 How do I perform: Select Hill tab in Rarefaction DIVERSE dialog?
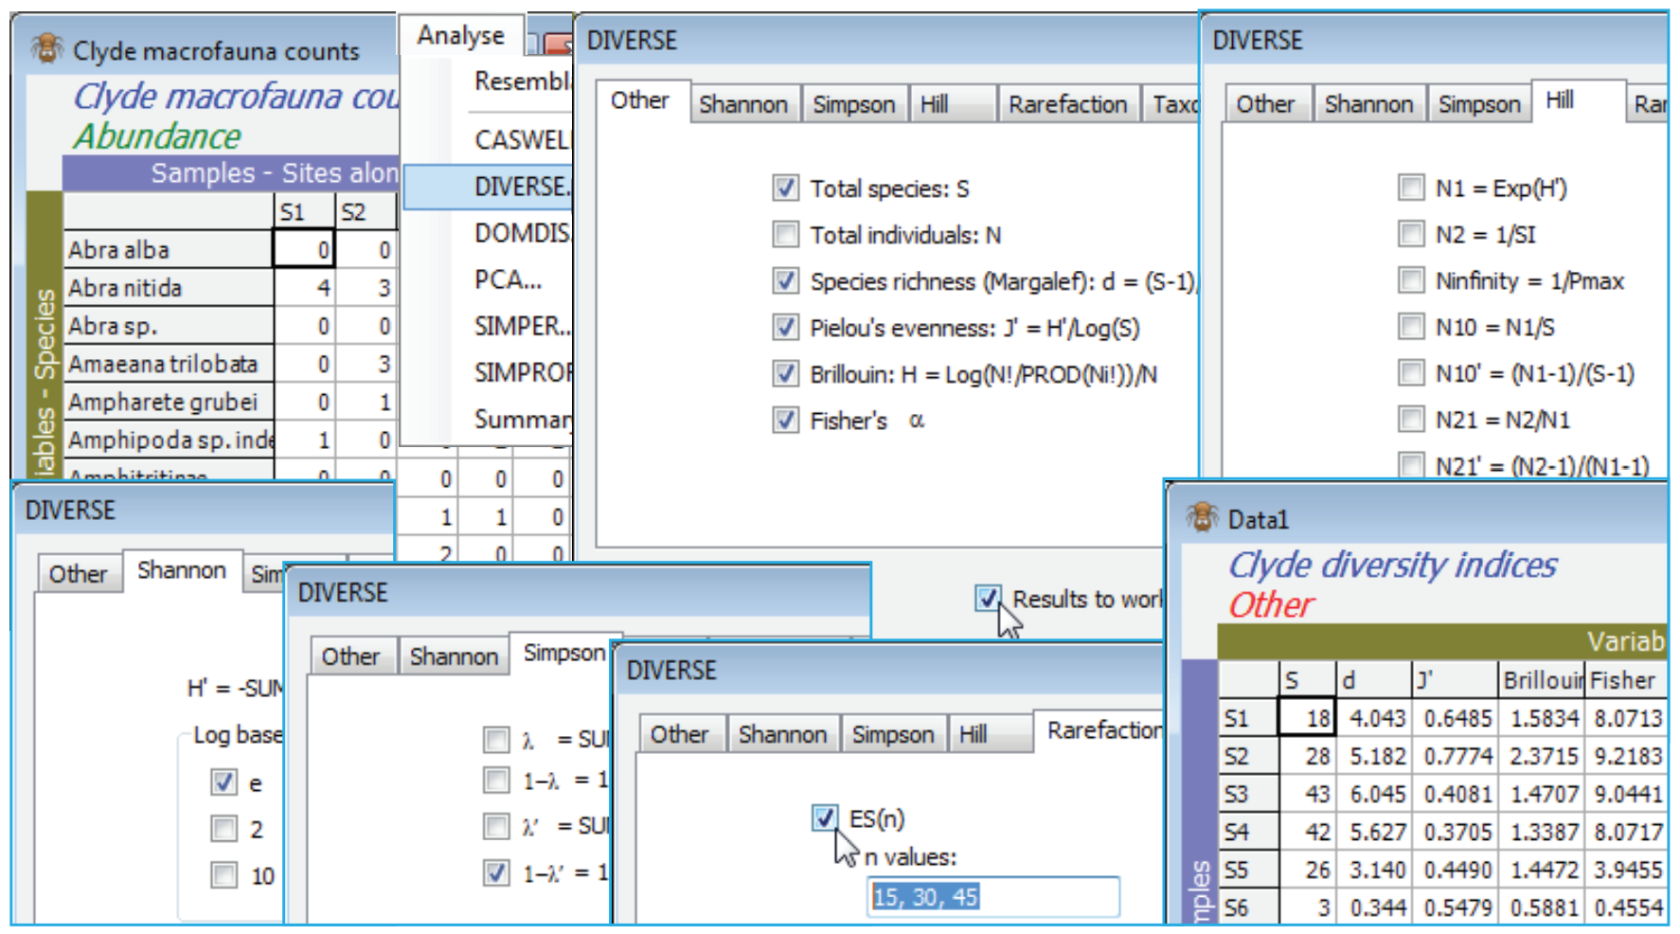pos(990,734)
